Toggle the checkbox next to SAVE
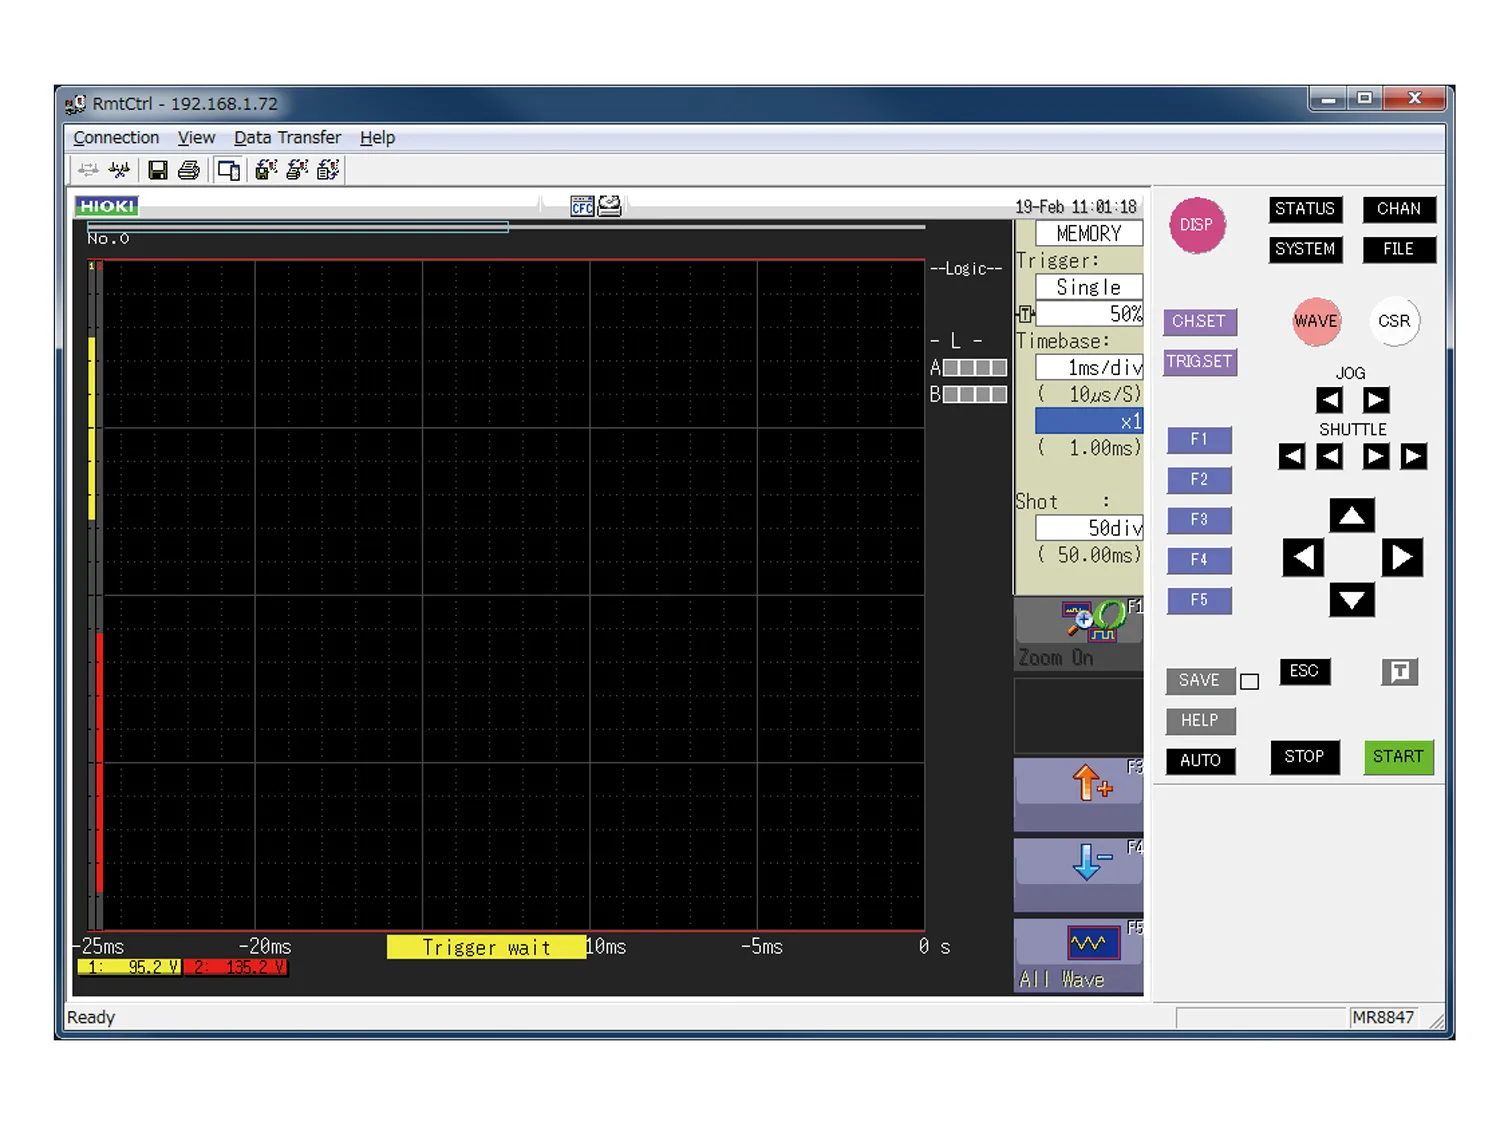The image size is (1500, 1125). coord(1249,681)
